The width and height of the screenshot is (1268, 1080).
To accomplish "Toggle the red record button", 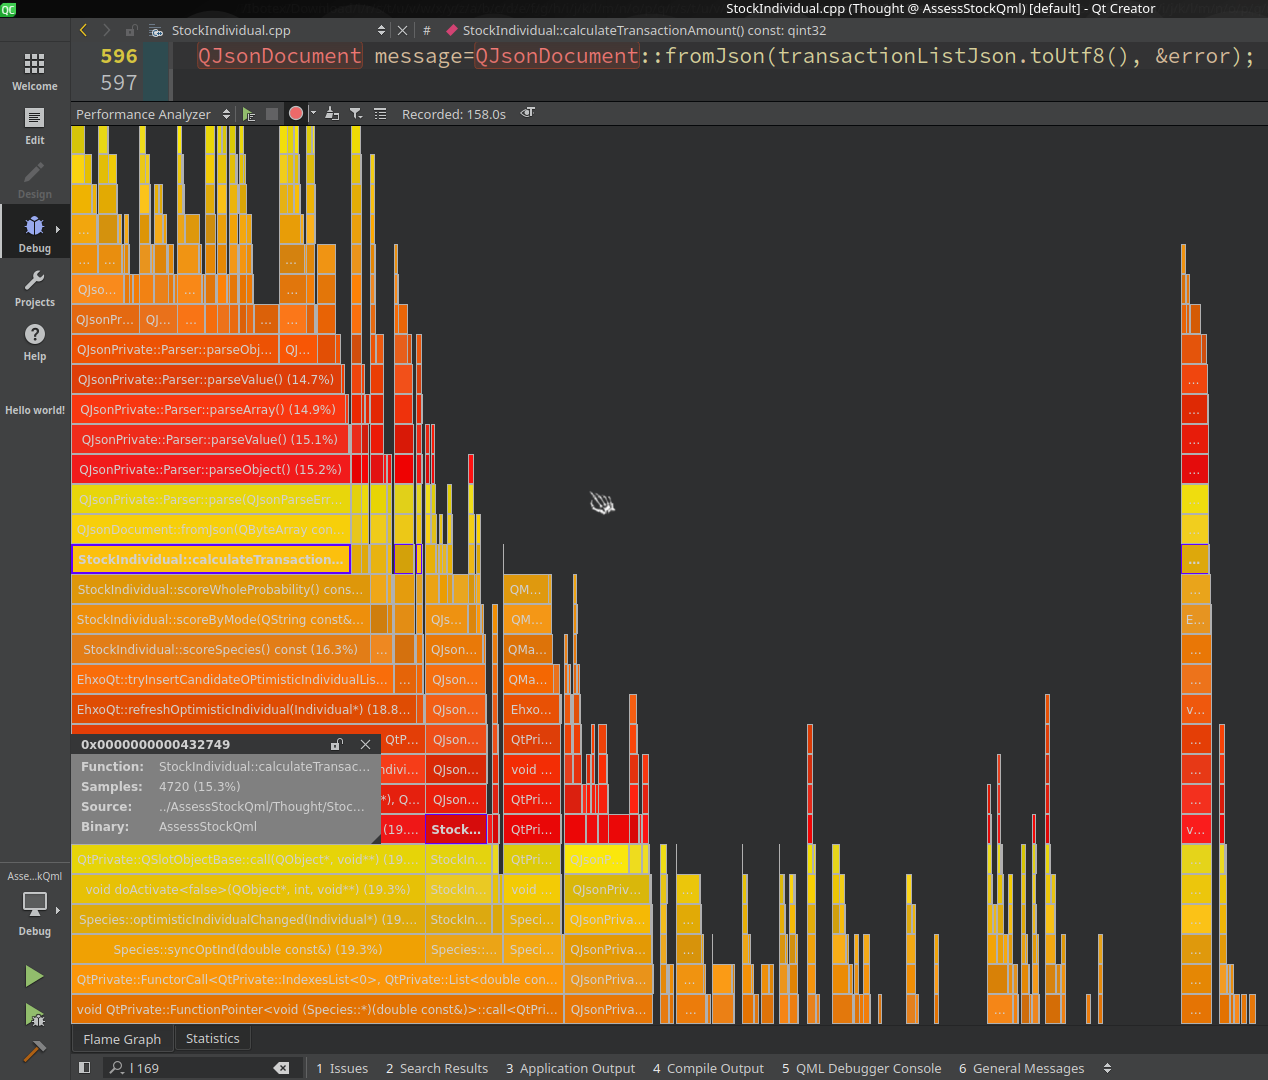I will (296, 114).
